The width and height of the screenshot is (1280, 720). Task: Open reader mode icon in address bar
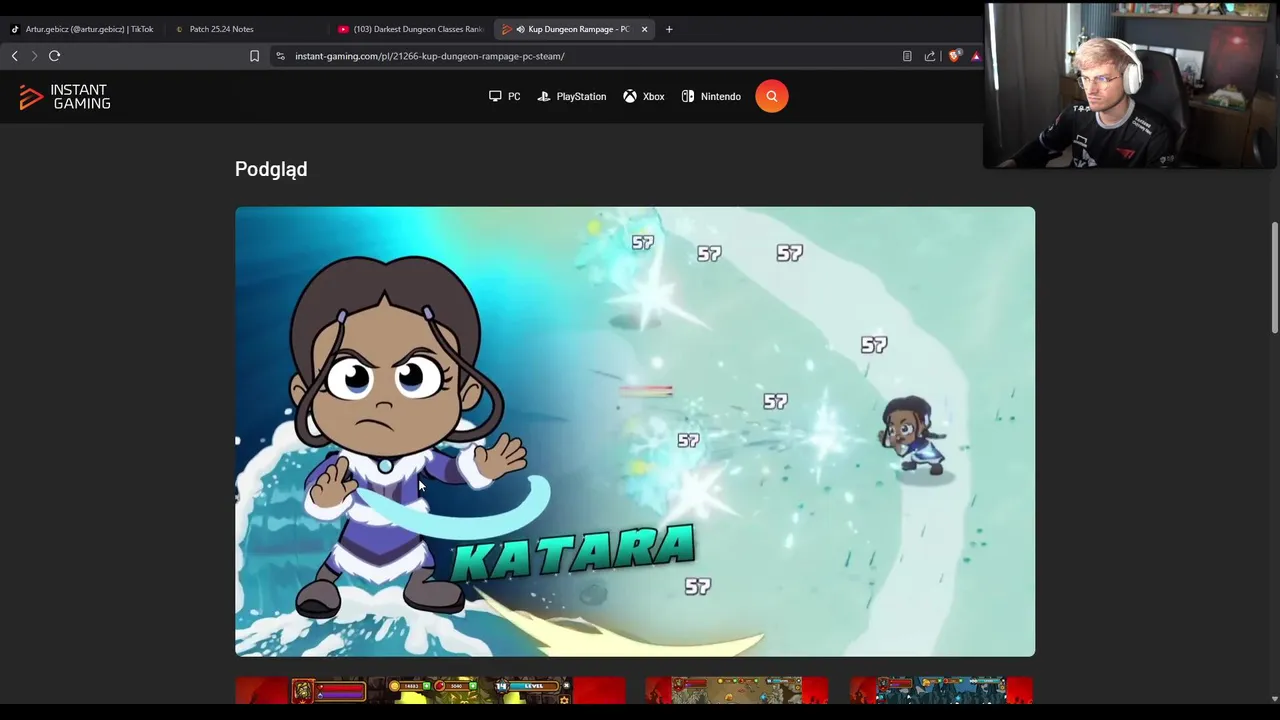907,56
